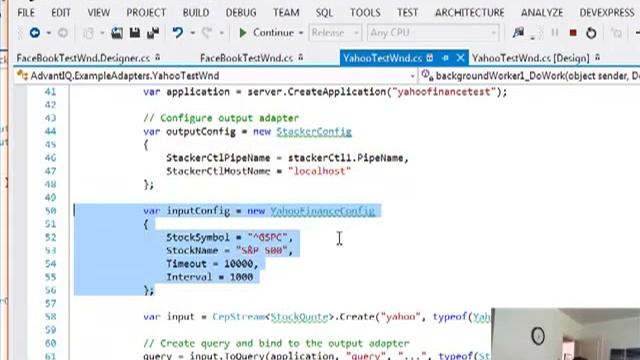Expand the Navigate Backward history dropdown
This screenshot has width=640, height=360.
(x=49, y=33)
